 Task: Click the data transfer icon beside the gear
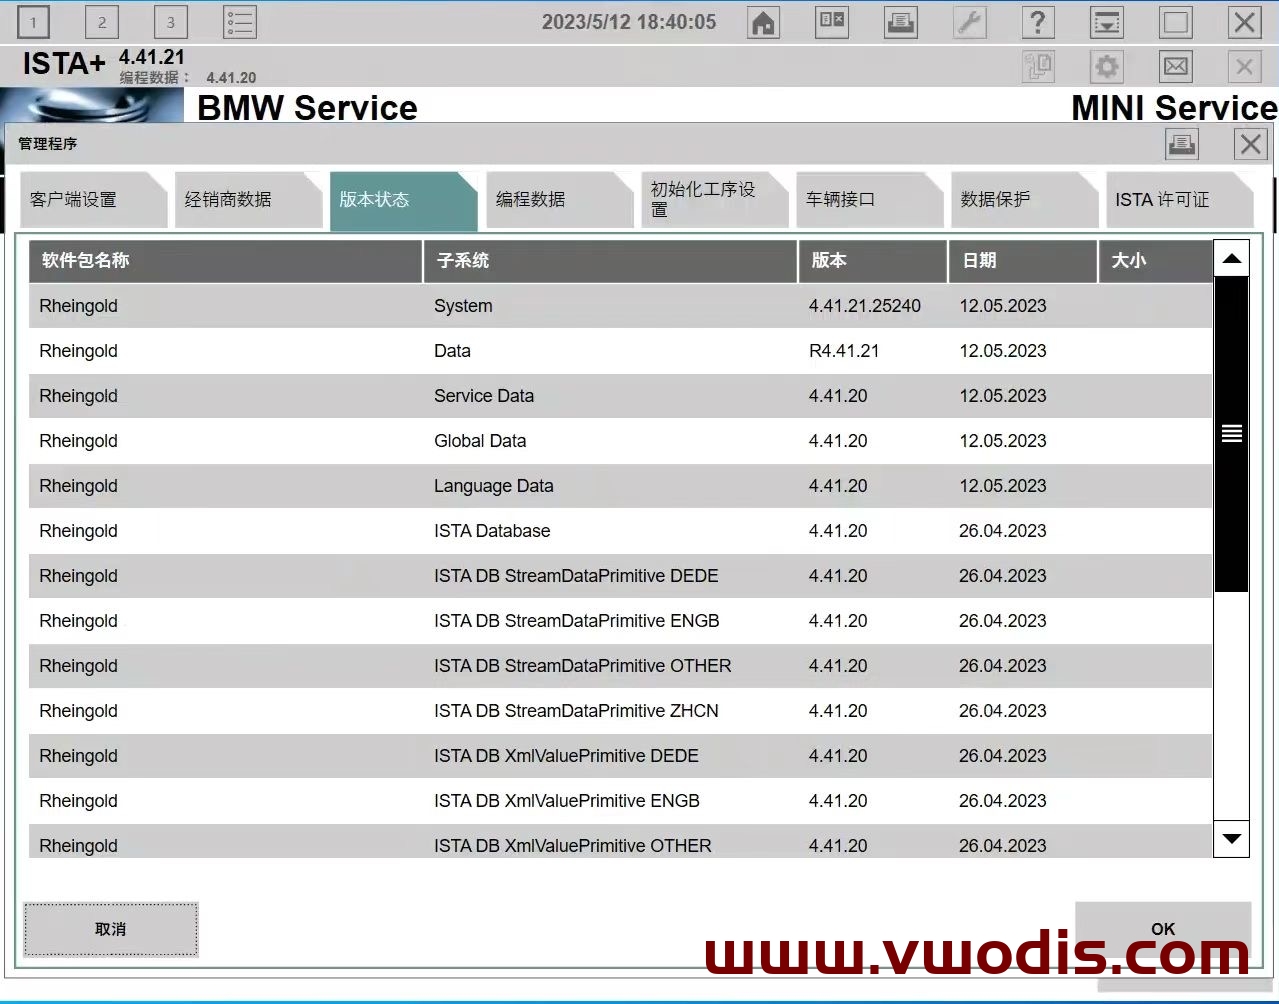1038,67
